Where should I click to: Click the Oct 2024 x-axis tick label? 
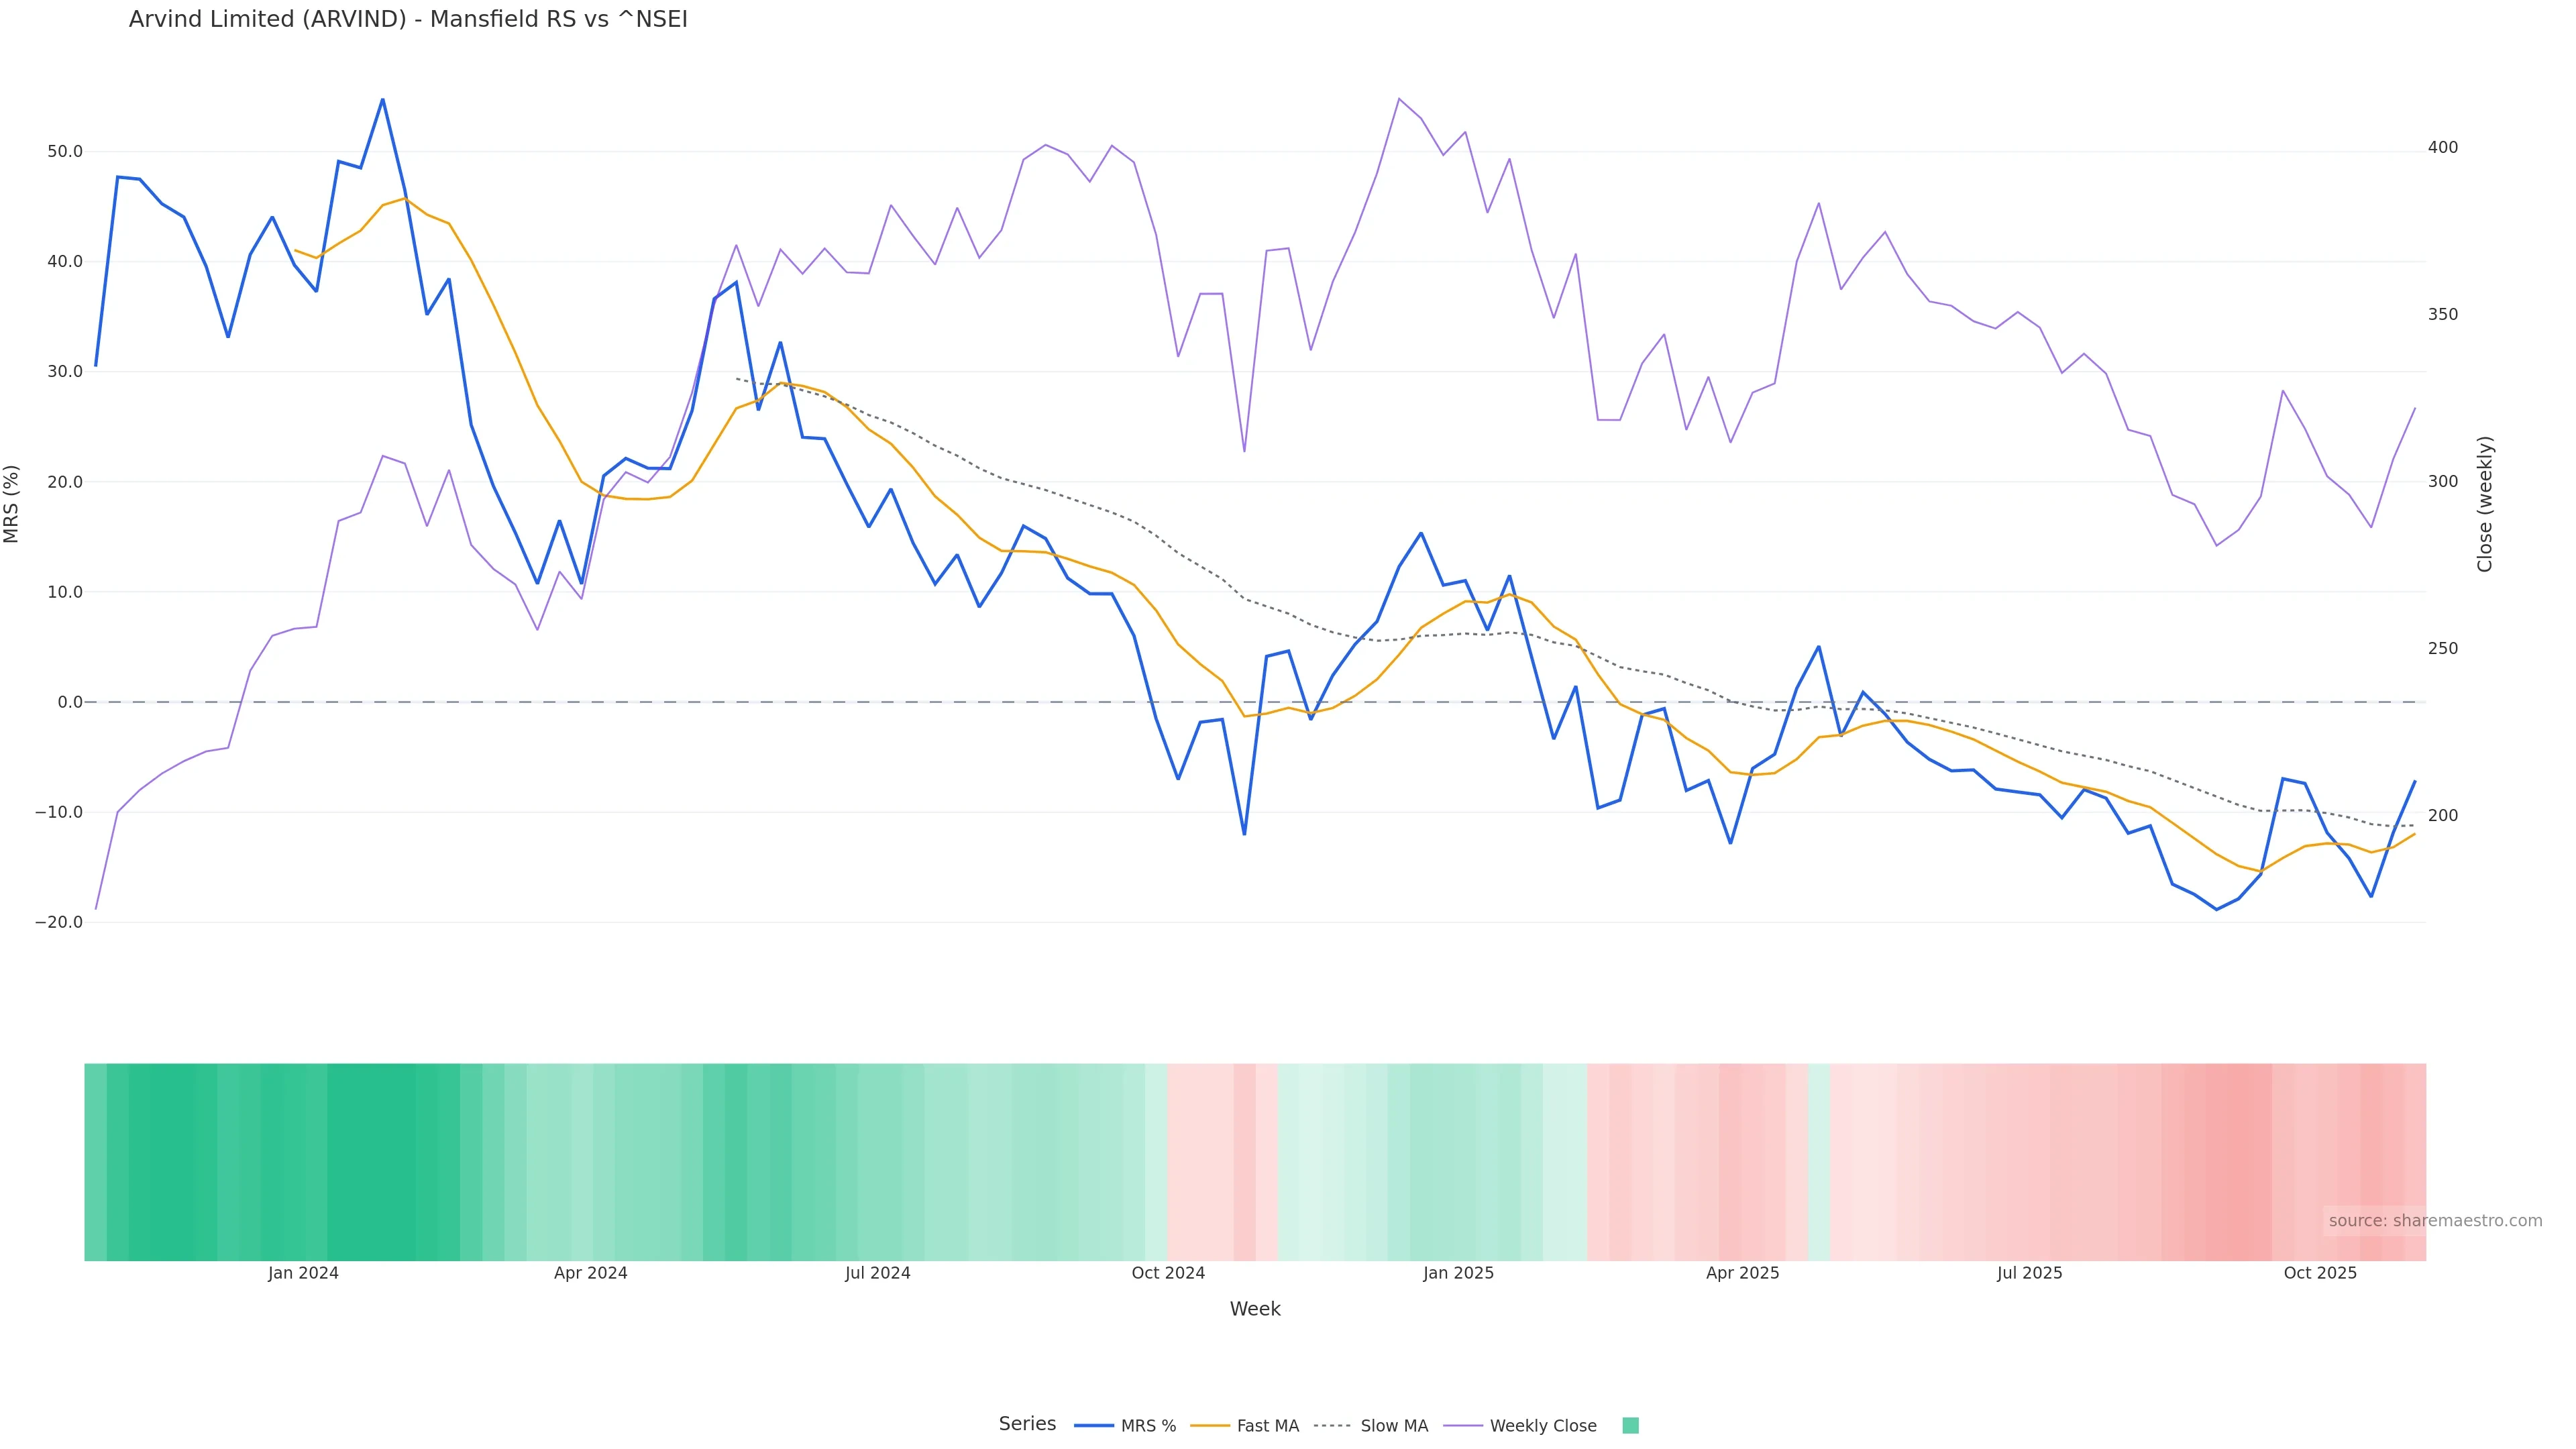coord(1168,1273)
